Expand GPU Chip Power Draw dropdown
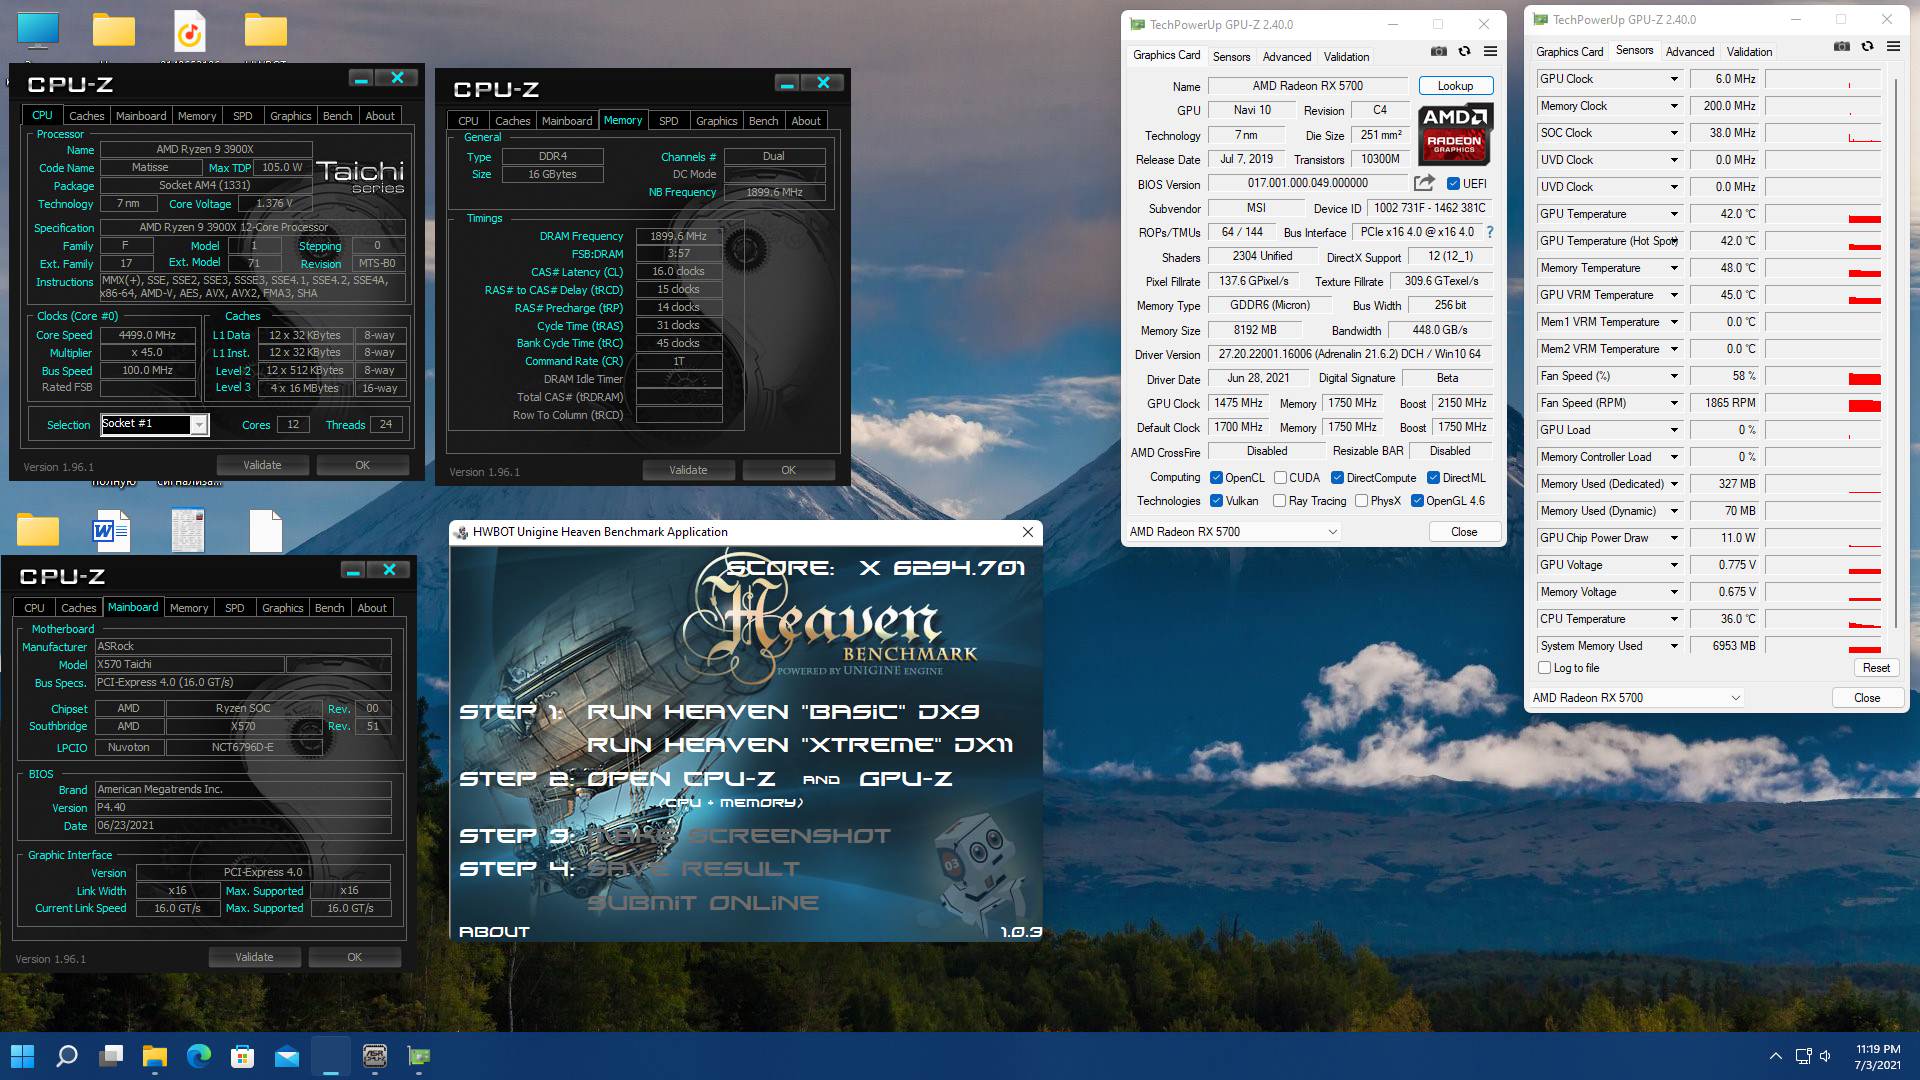Screen dimensions: 1920x1080 (x=1674, y=538)
